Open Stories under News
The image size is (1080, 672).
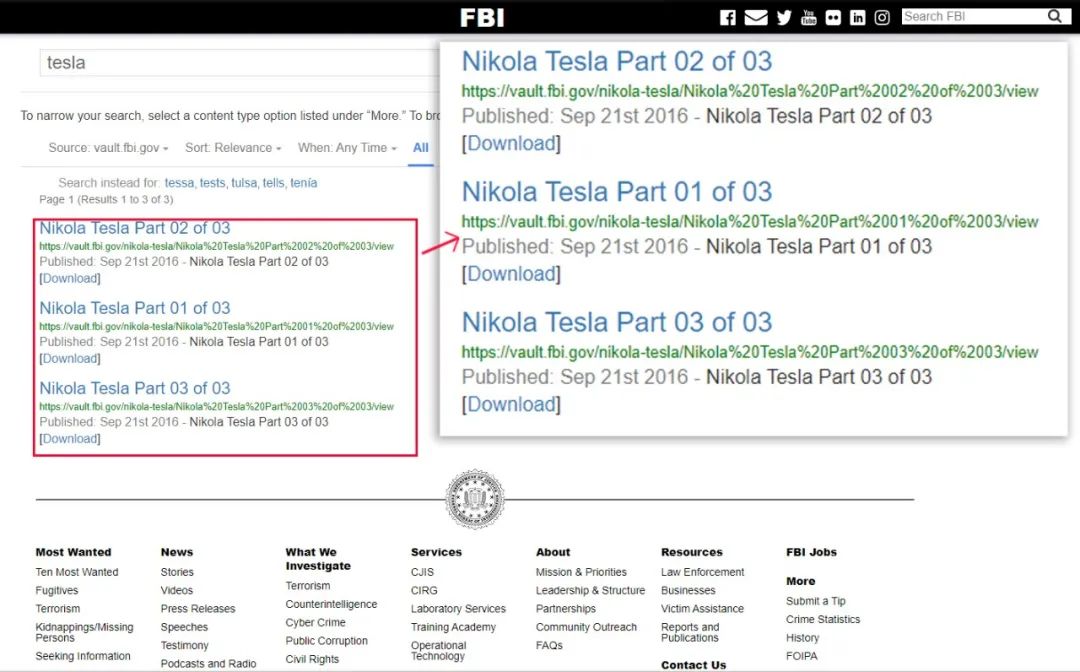177,571
